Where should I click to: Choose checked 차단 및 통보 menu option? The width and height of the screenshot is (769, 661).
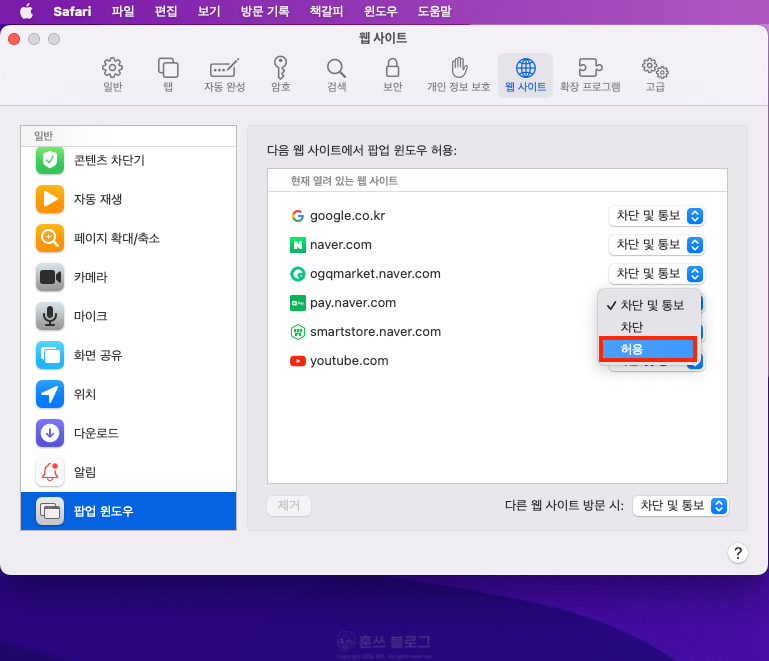[648, 305]
